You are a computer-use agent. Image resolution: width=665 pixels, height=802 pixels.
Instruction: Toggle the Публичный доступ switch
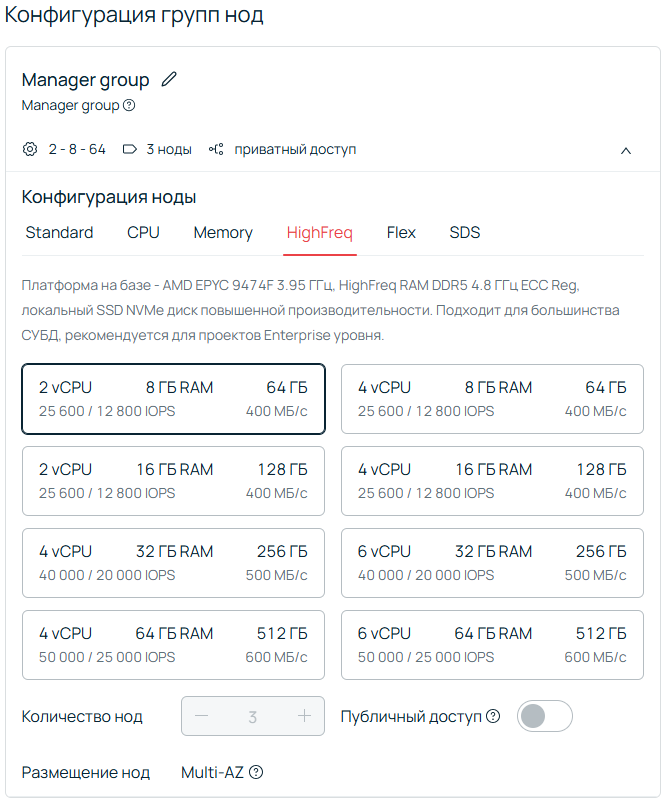544,716
